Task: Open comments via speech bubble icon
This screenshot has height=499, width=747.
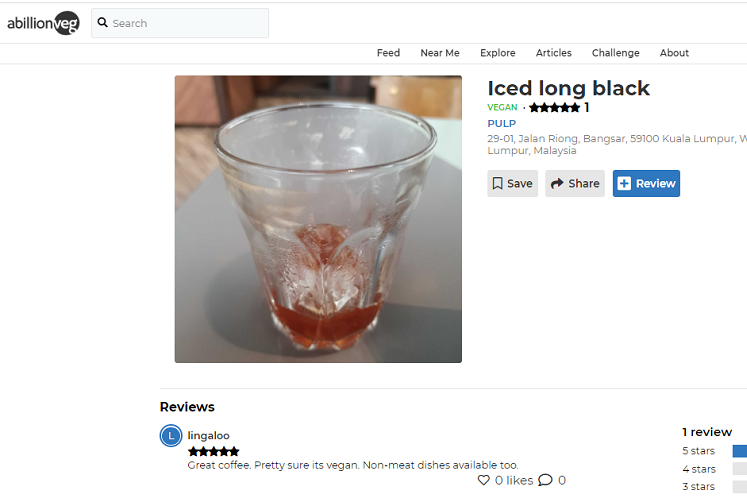Action: tap(545, 480)
